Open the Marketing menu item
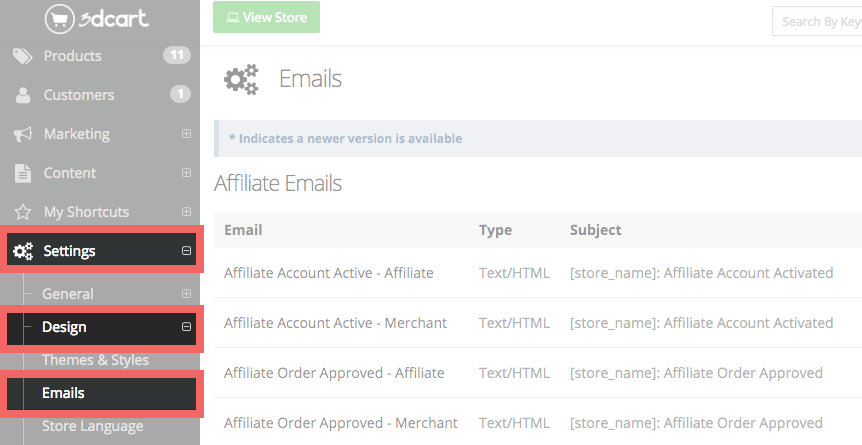862x445 pixels. 76,134
